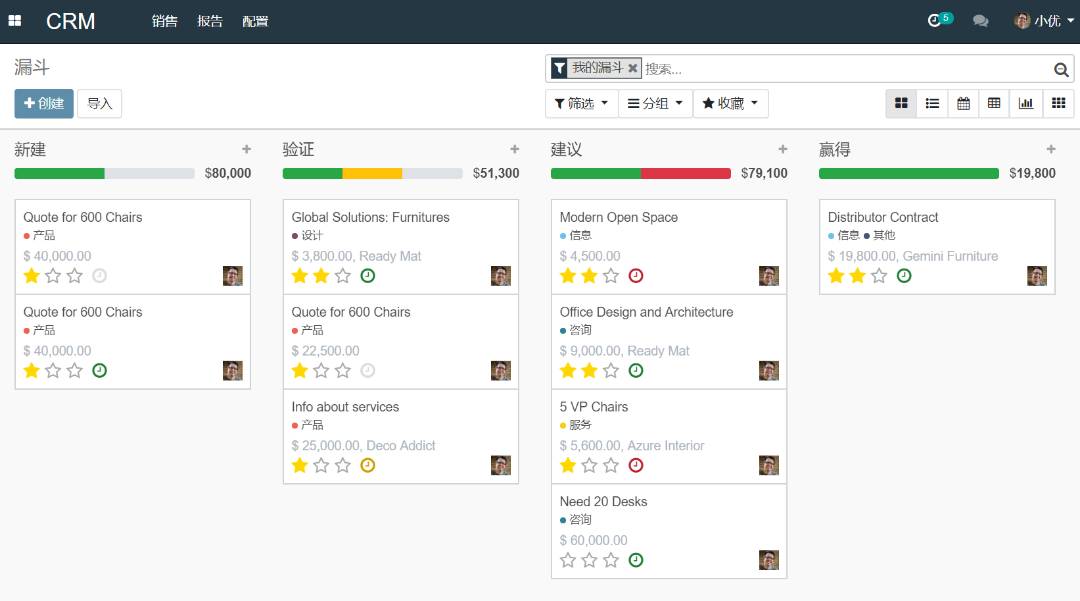Screen dimensions: 1080x601
Task: Switch to activity grid view
Action: (x=1059, y=103)
